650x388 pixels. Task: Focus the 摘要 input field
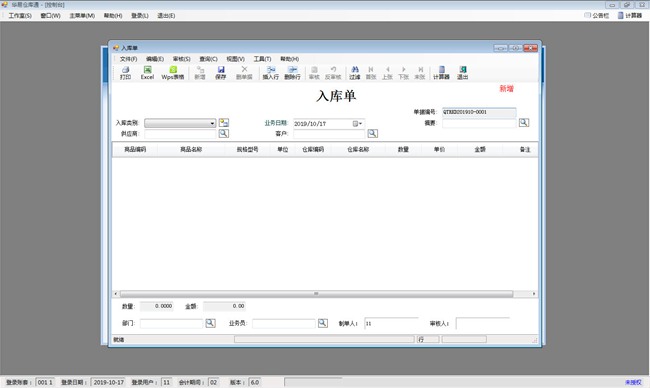[479, 123]
